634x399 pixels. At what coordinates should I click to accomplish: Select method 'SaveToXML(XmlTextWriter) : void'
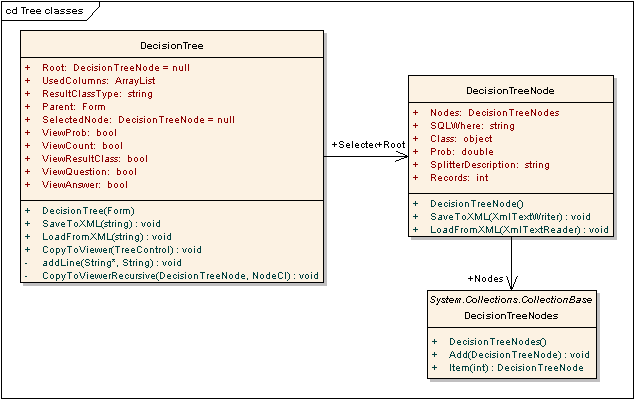(510, 217)
